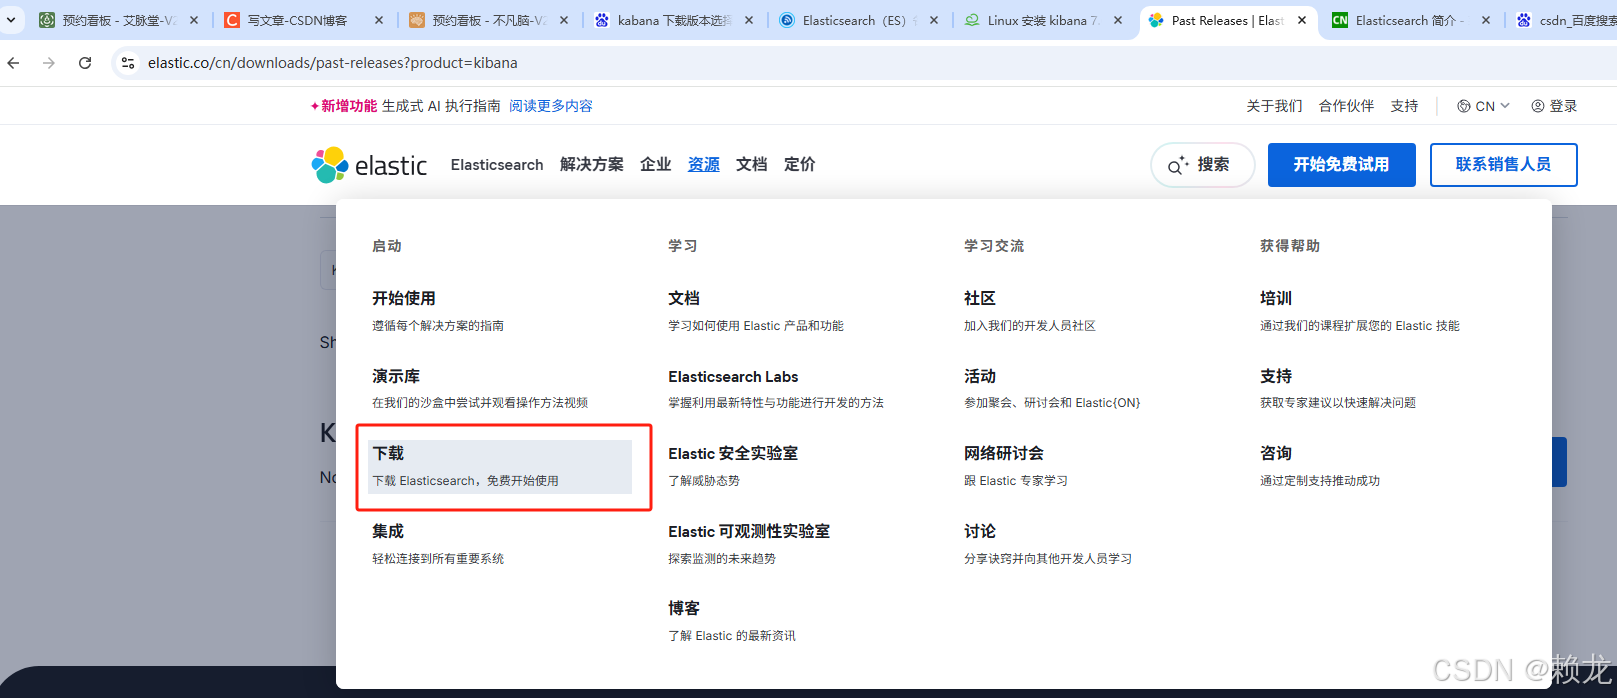Select 开始使用 in the menu
1617x698 pixels.
[404, 298]
